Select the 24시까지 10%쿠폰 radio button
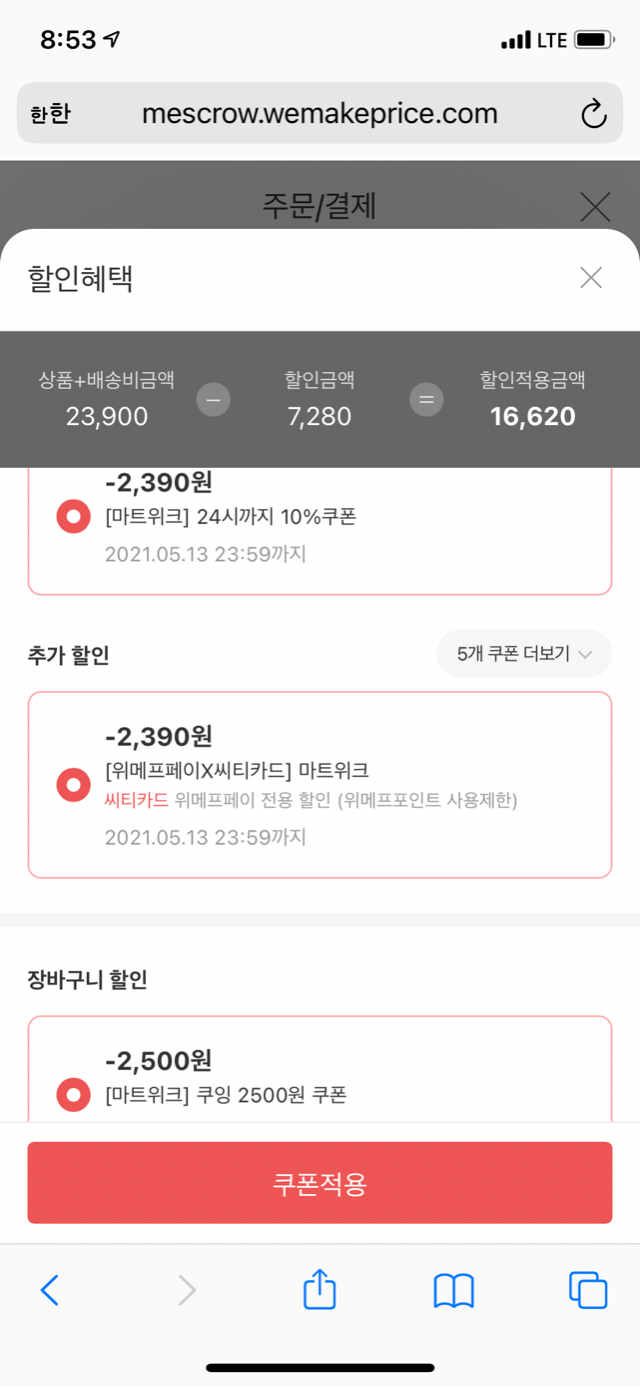This screenshot has height=1386, width=640. pyautogui.click(x=74, y=518)
